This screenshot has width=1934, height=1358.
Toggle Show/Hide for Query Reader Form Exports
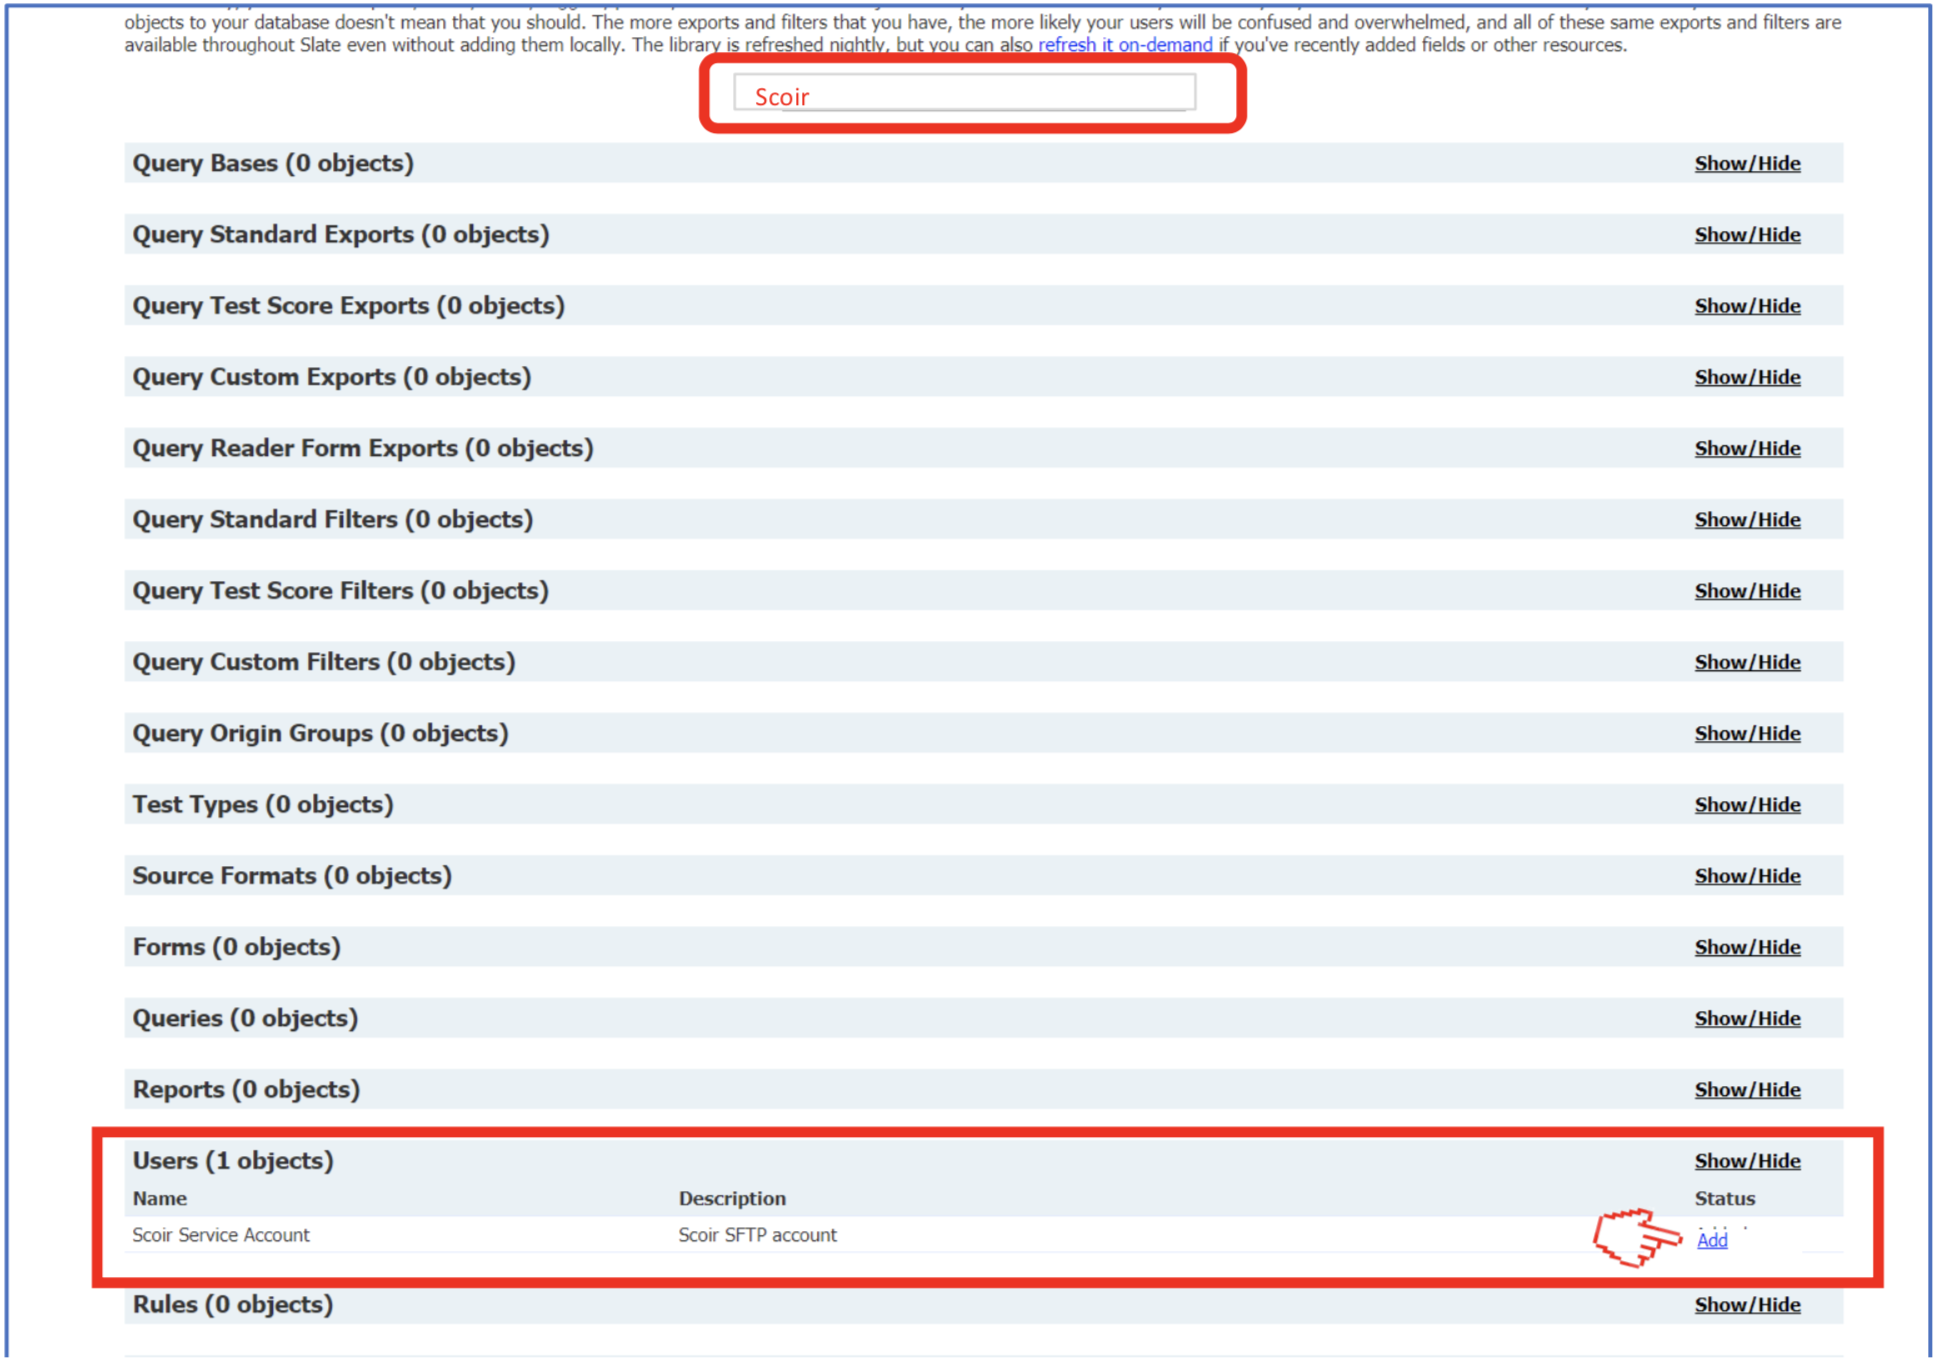(x=1747, y=449)
